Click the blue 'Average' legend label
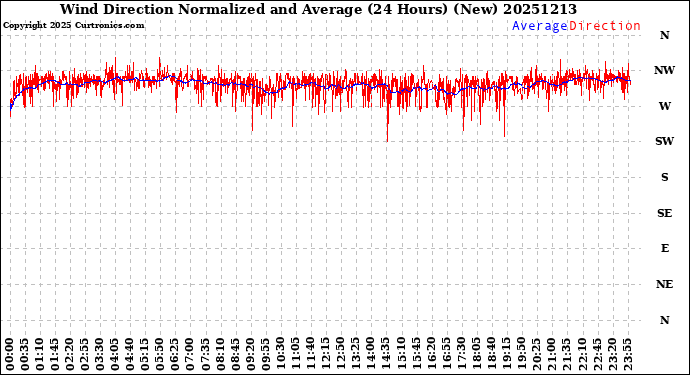Screen dimensions: 690x375 click(x=540, y=26)
